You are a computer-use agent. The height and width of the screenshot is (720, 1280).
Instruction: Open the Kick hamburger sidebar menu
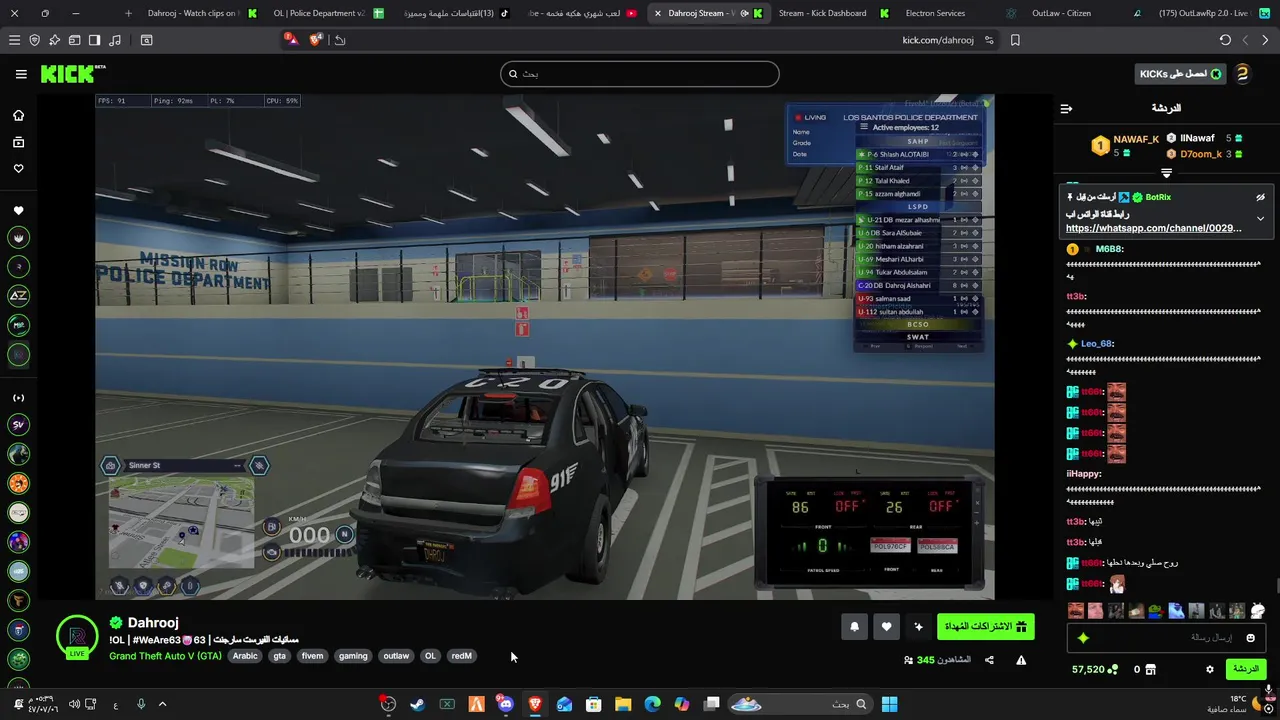pos(21,74)
